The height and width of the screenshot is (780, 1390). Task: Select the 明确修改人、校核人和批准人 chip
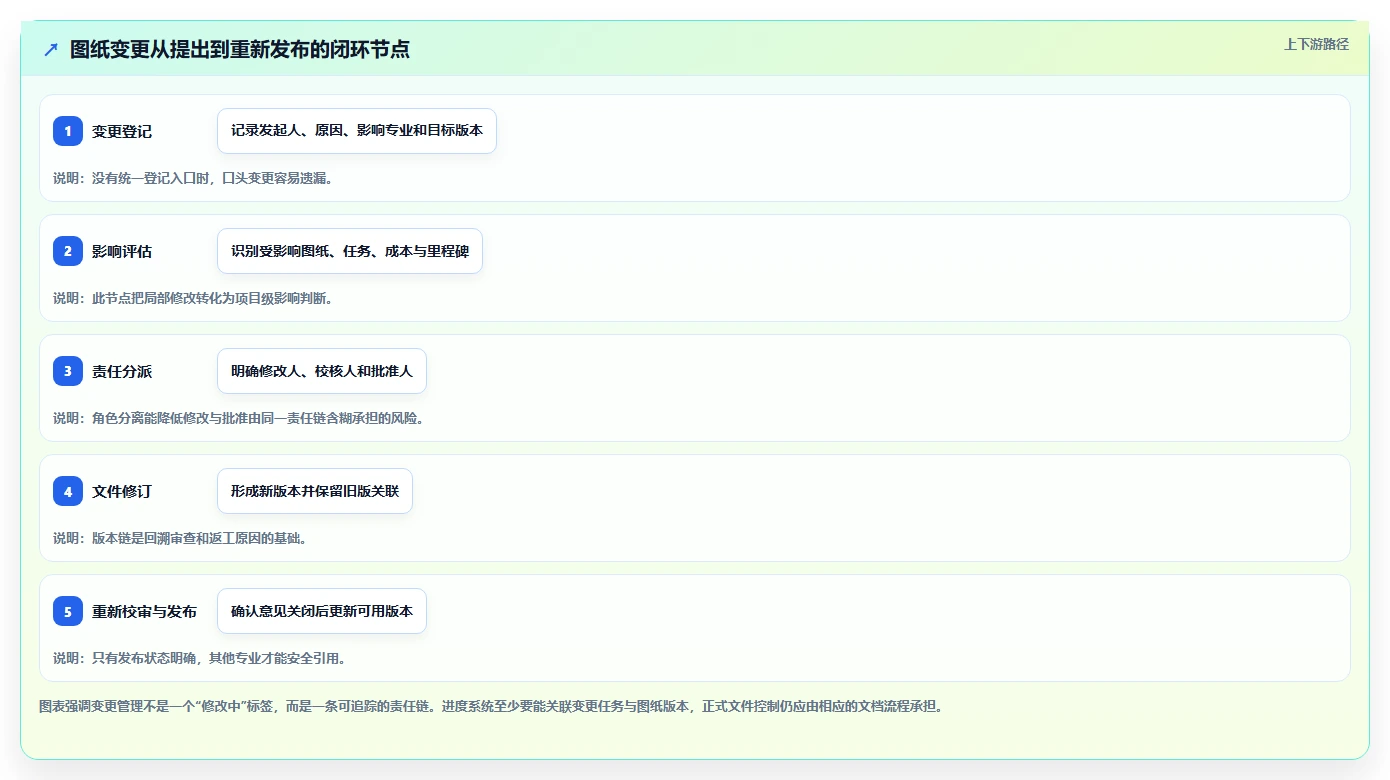(x=322, y=371)
